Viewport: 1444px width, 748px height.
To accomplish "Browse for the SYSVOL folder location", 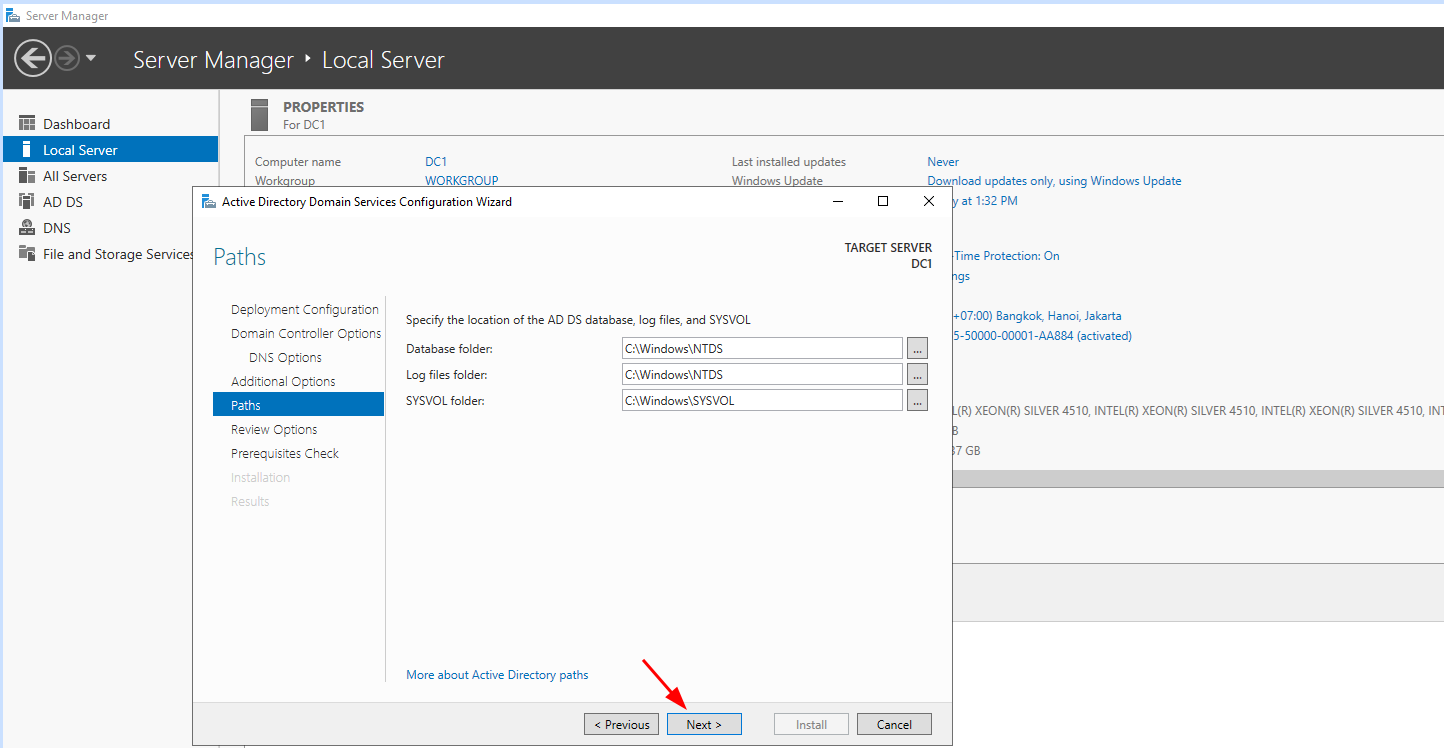I will (917, 400).
